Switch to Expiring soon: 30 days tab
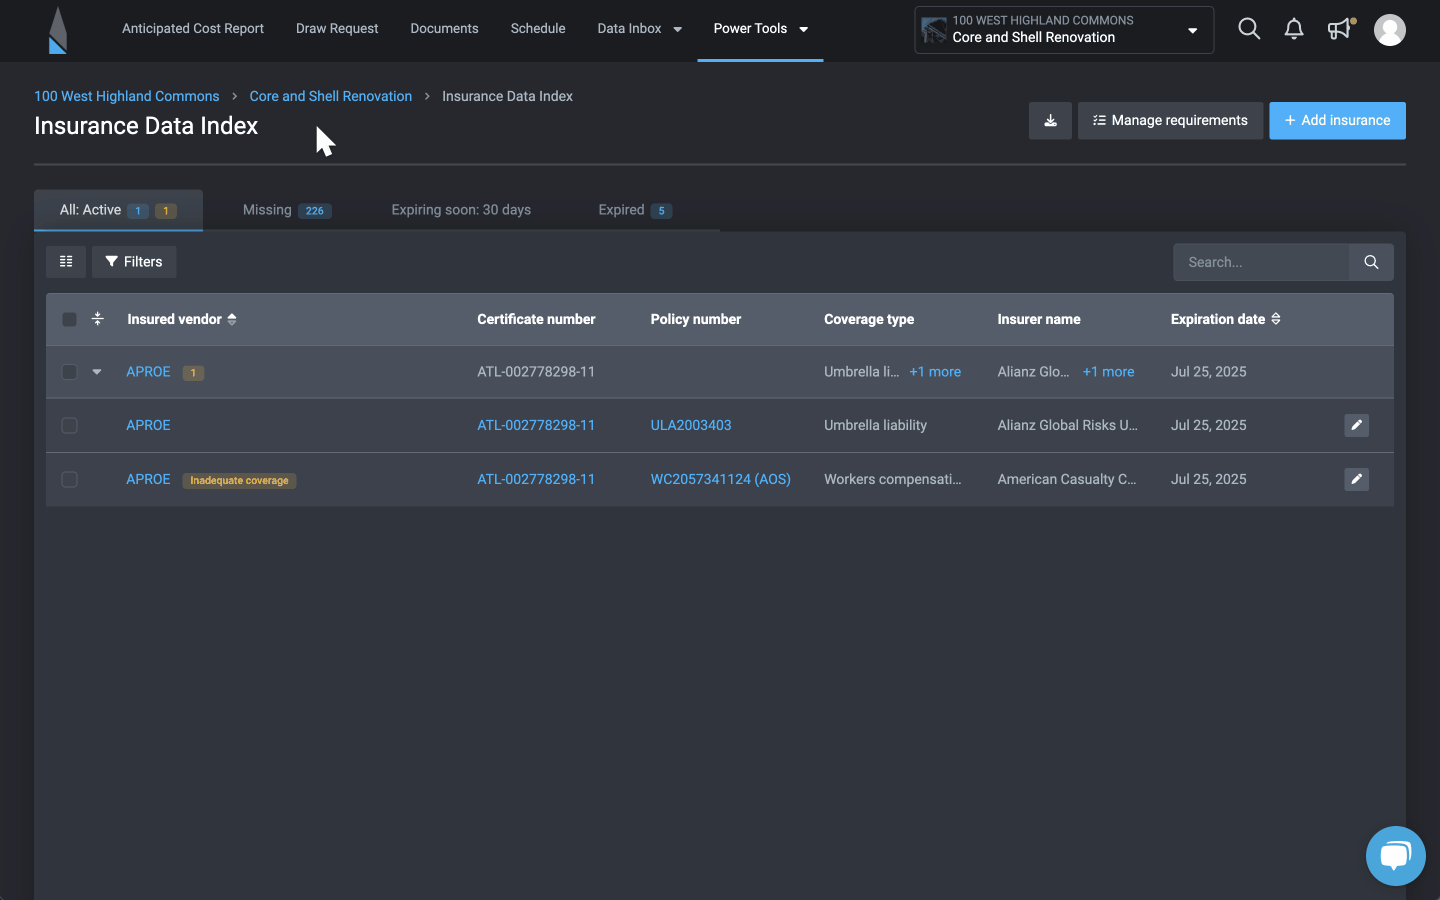Viewport: 1440px width, 900px height. click(461, 210)
